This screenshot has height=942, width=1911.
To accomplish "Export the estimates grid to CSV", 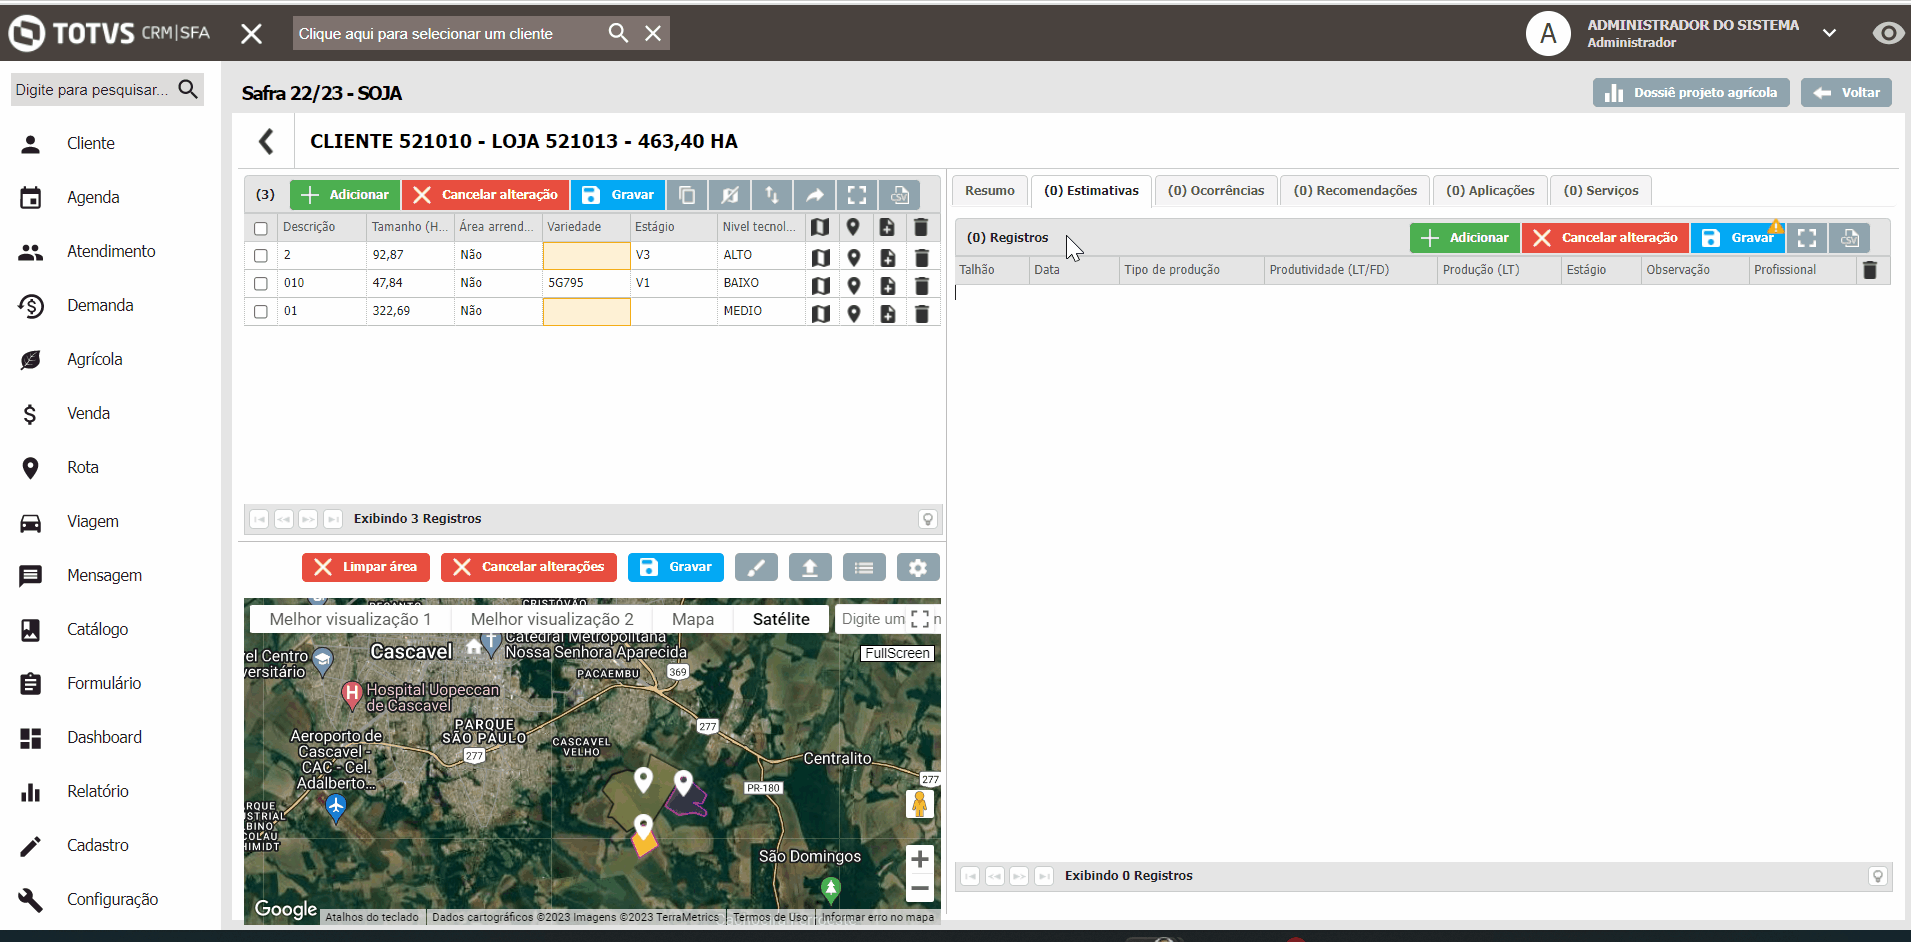I will [1850, 238].
